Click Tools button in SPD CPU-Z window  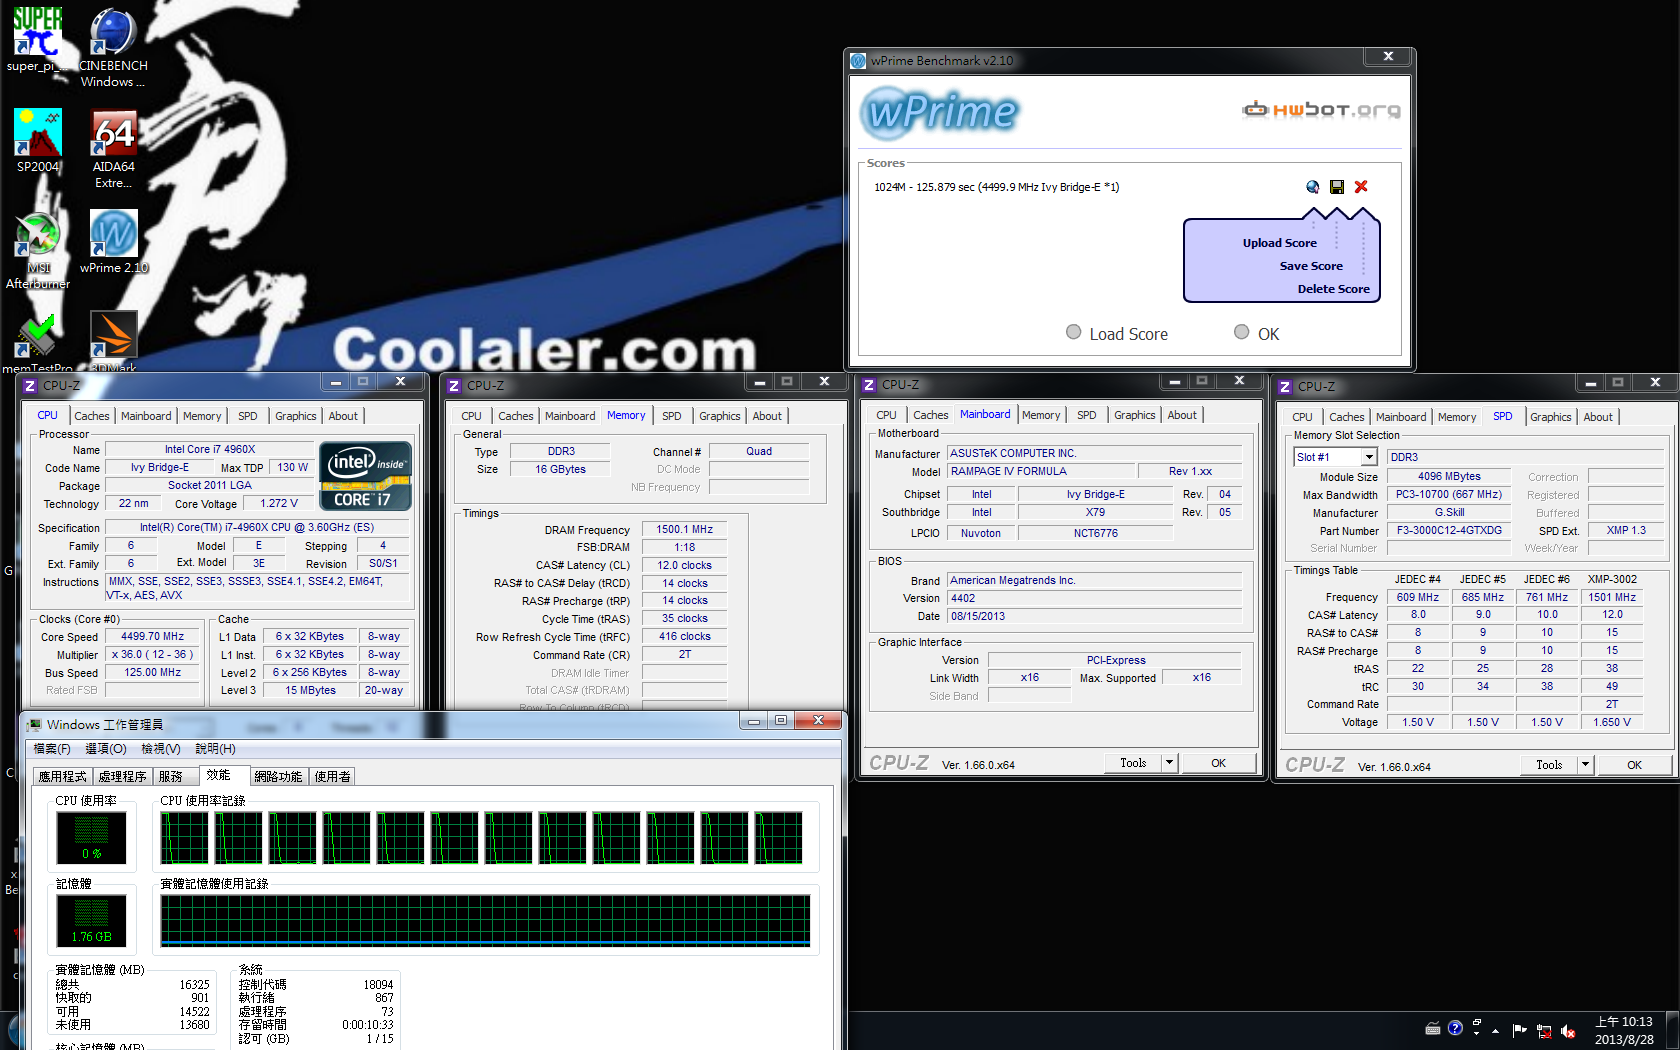coord(1549,765)
